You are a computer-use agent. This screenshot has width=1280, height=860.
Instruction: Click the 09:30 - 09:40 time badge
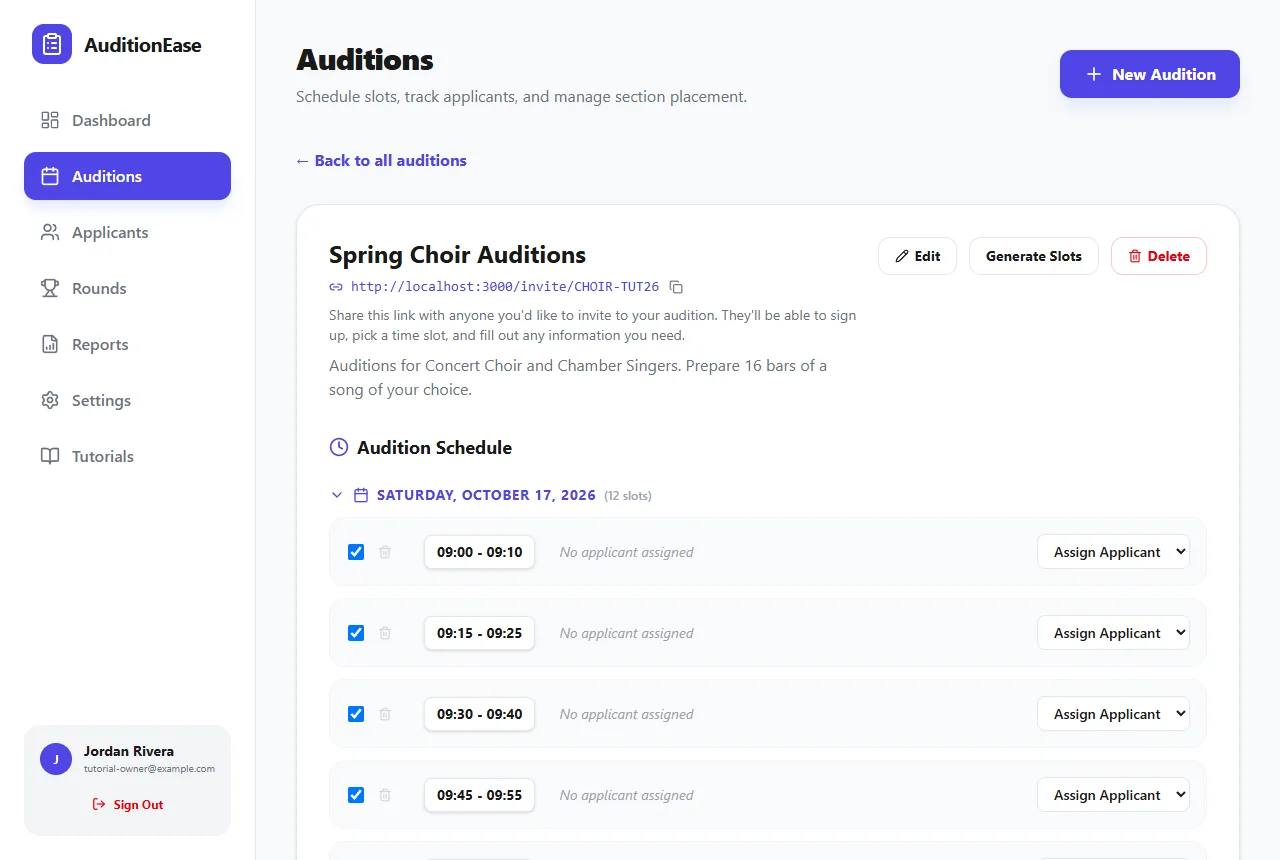(x=479, y=714)
